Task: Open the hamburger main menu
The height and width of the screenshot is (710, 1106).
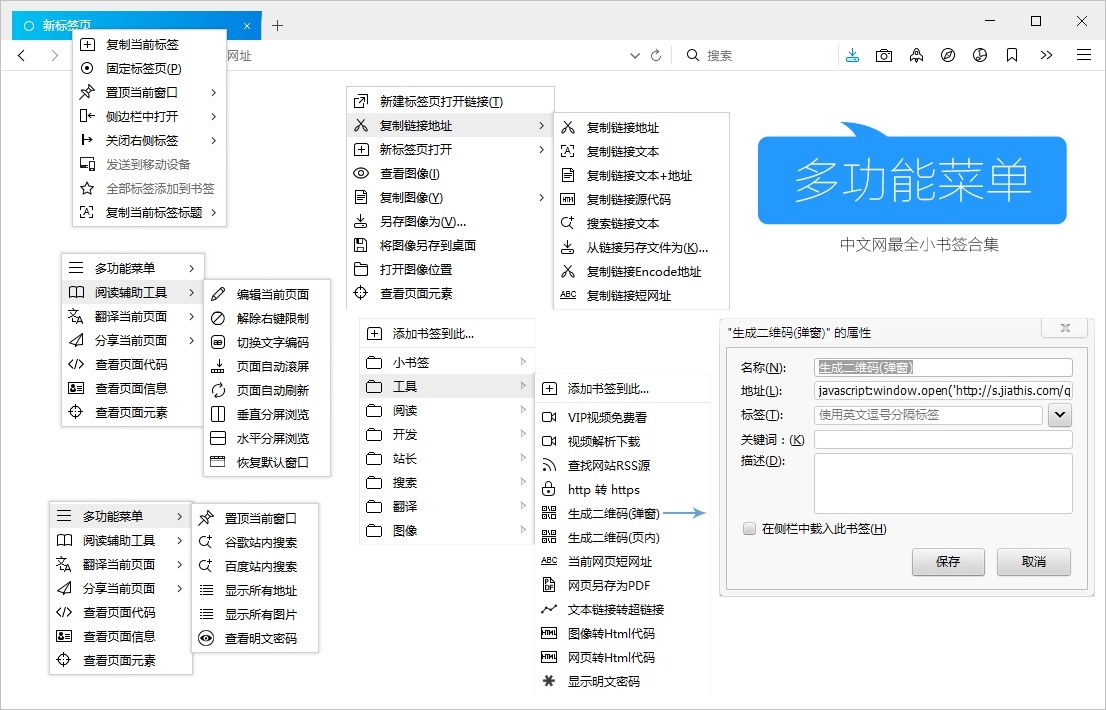Action: [x=1084, y=56]
